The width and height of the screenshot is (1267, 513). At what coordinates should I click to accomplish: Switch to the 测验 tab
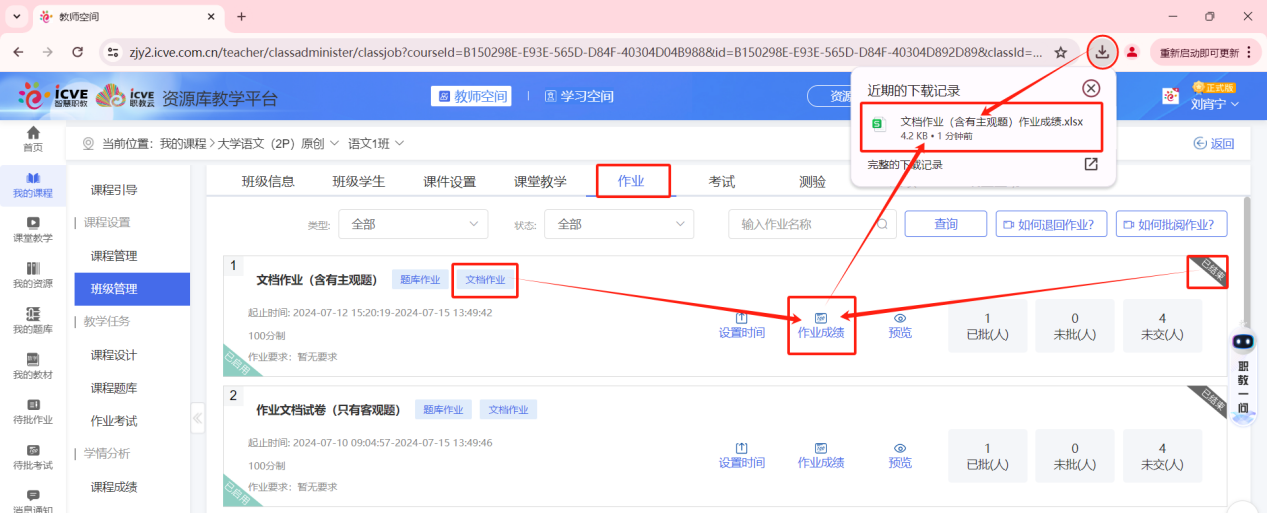click(813, 182)
